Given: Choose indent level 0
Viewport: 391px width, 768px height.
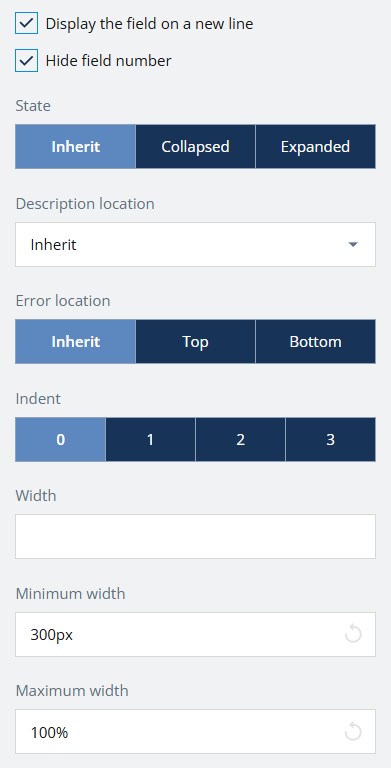Looking at the screenshot, I should (60, 439).
